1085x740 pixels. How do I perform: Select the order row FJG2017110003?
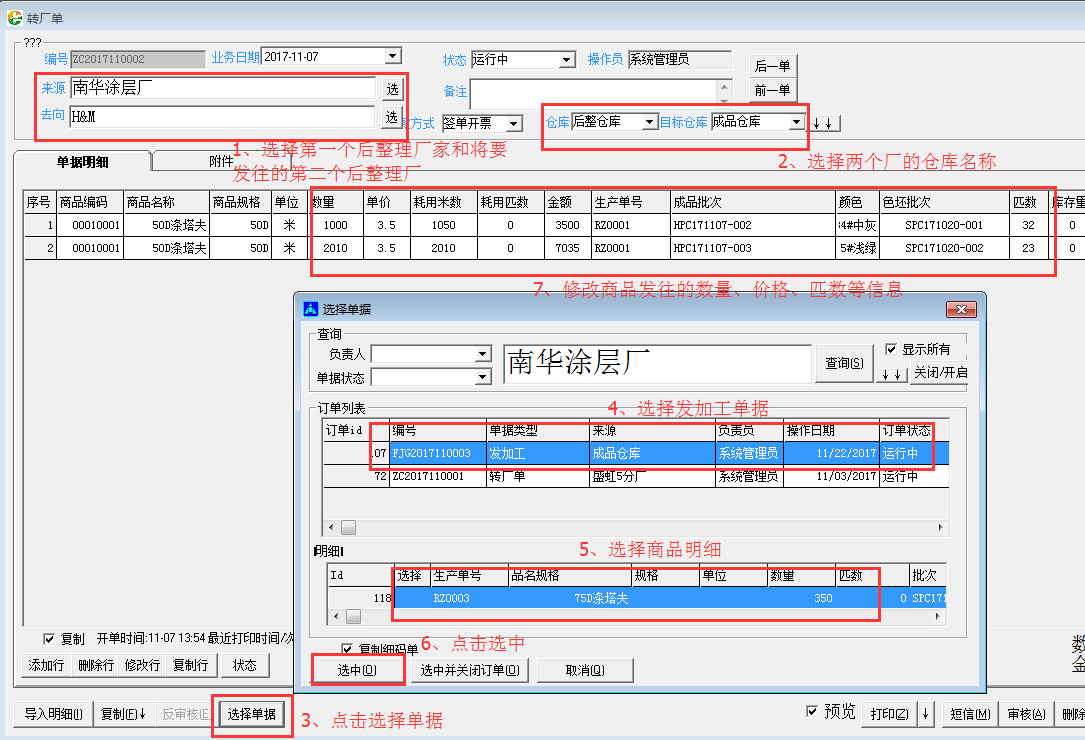(636, 453)
